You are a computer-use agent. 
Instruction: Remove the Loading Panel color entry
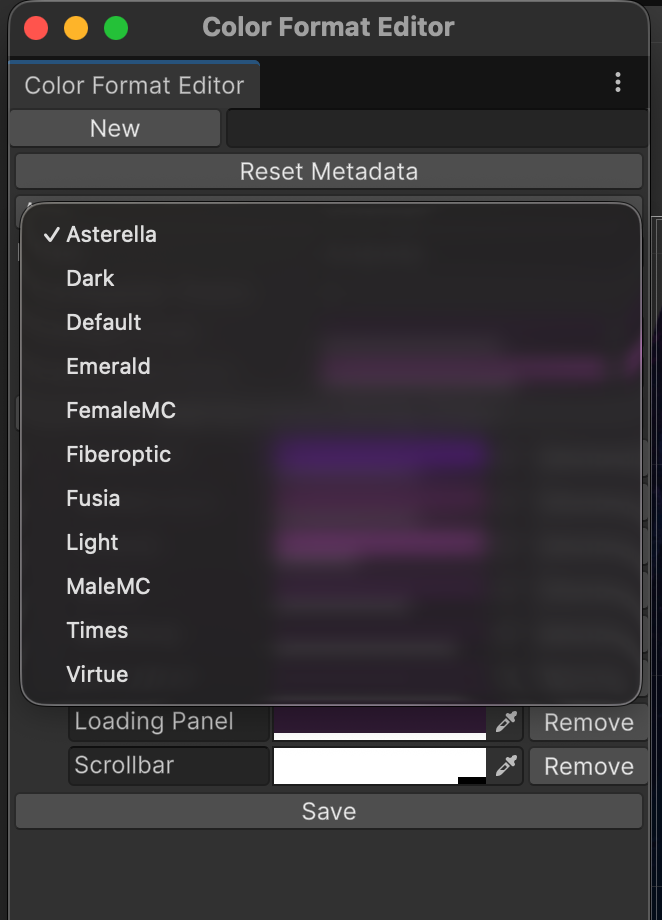588,723
